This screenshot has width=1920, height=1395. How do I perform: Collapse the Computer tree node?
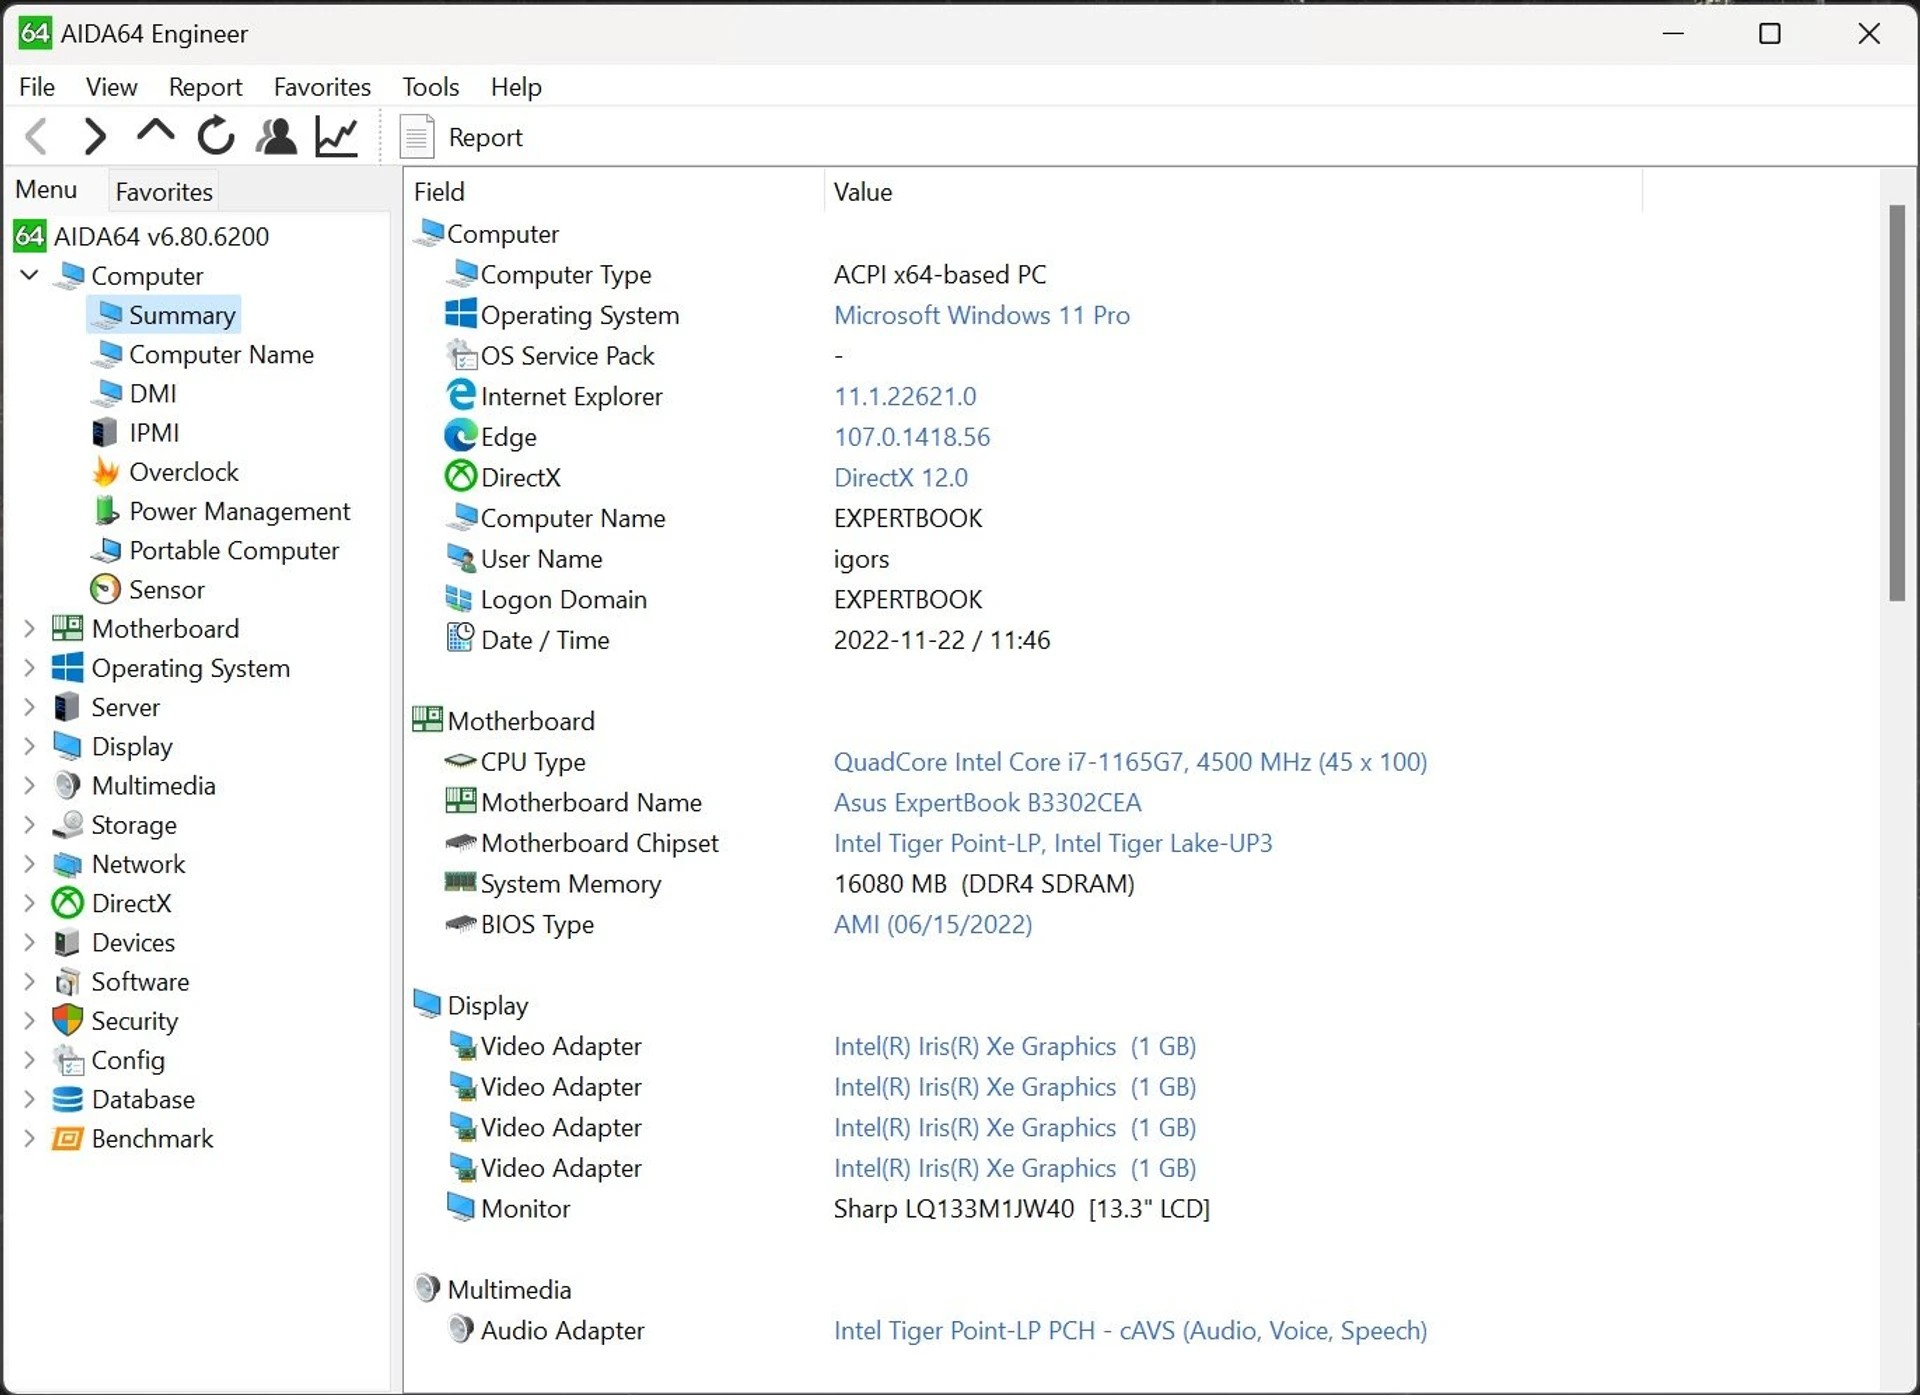point(28,275)
